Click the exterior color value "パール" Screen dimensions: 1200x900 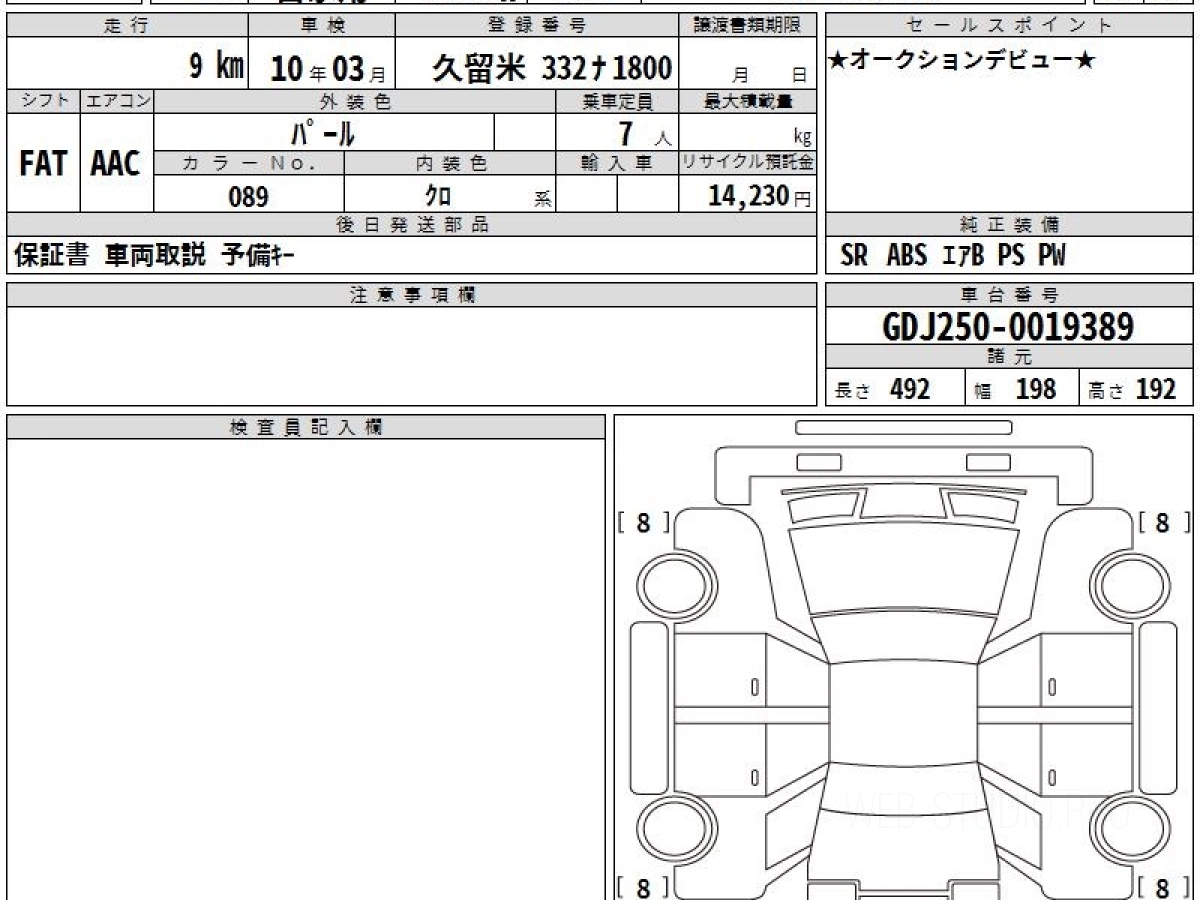[x=322, y=132]
